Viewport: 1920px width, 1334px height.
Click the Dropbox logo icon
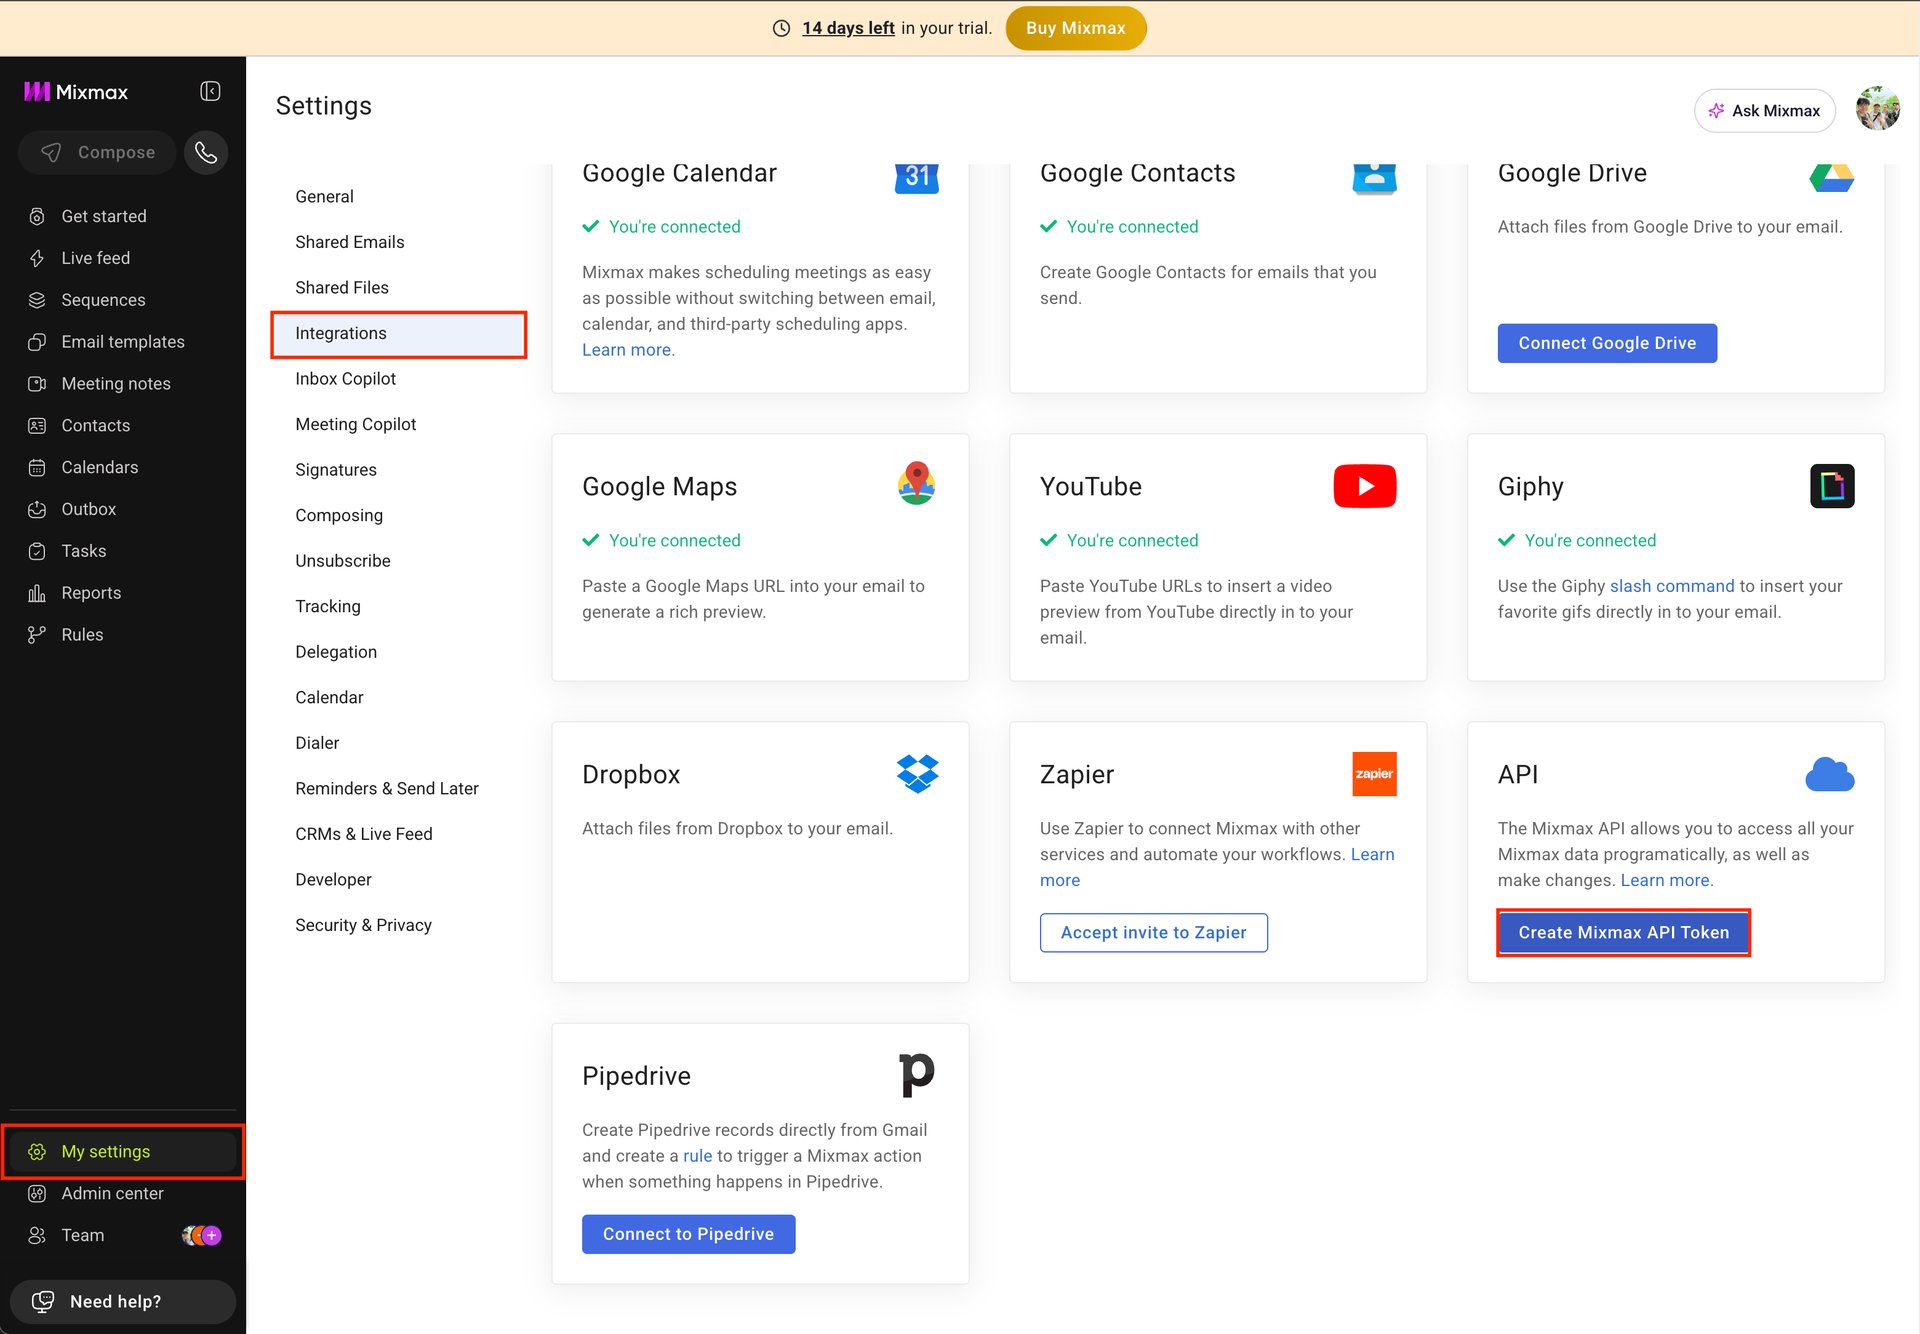coord(917,774)
